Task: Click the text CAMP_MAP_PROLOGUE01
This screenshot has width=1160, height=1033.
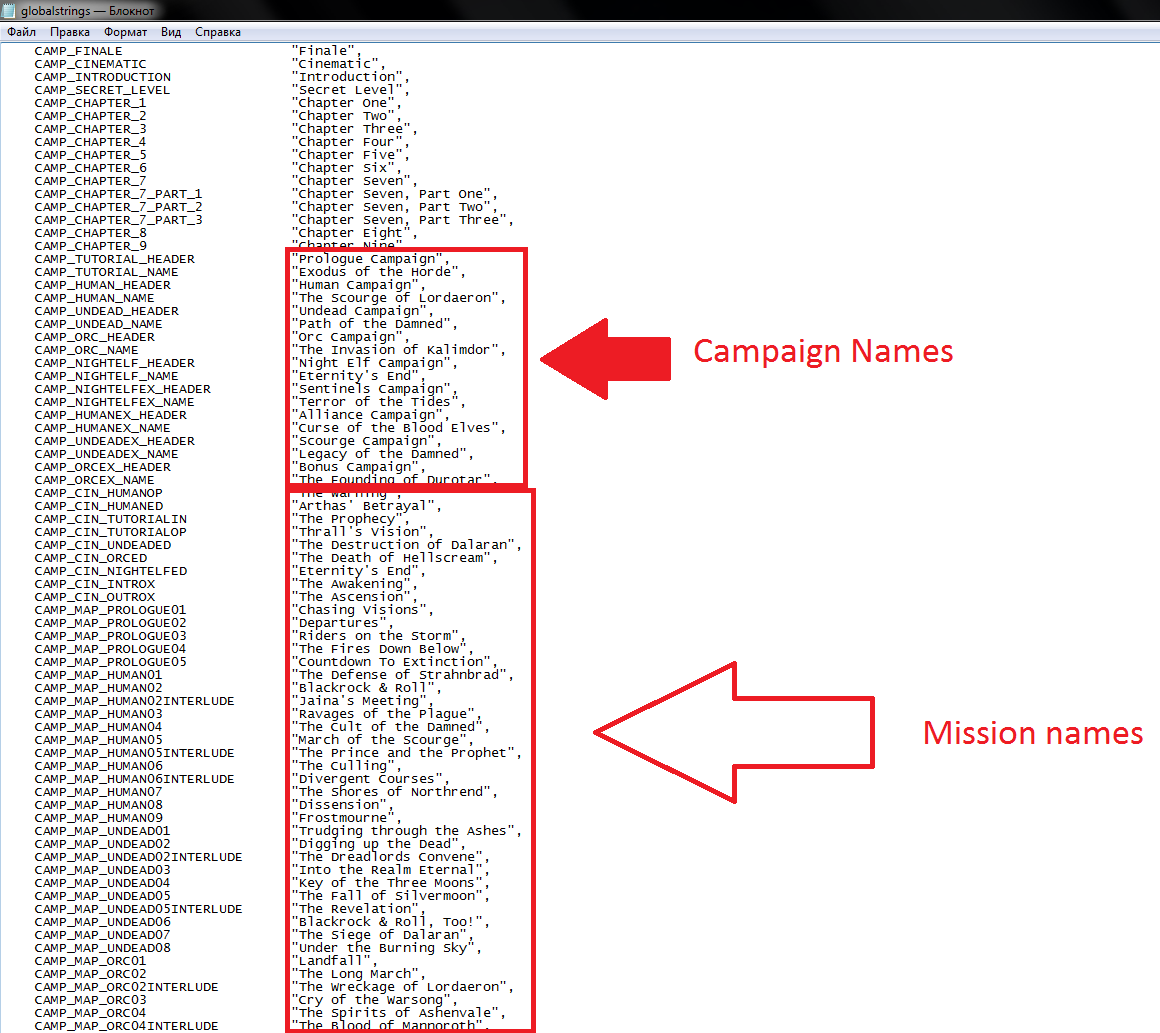Action: tap(110, 610)
